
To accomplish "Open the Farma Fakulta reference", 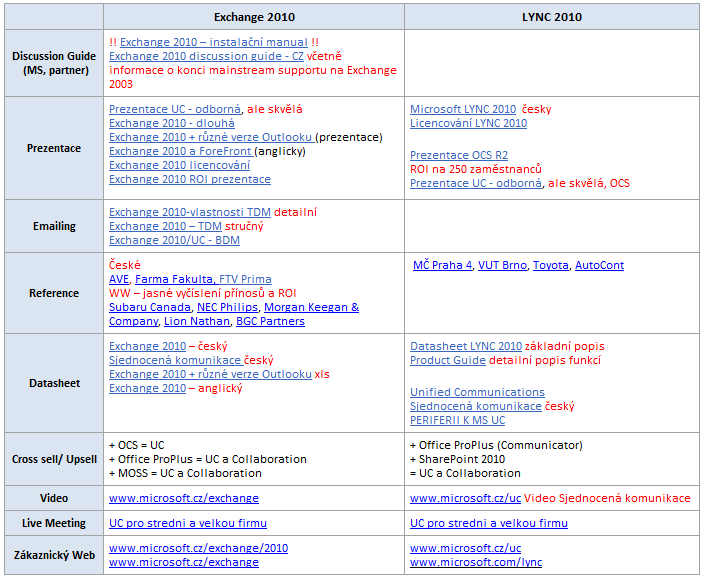I will point(174,279).
